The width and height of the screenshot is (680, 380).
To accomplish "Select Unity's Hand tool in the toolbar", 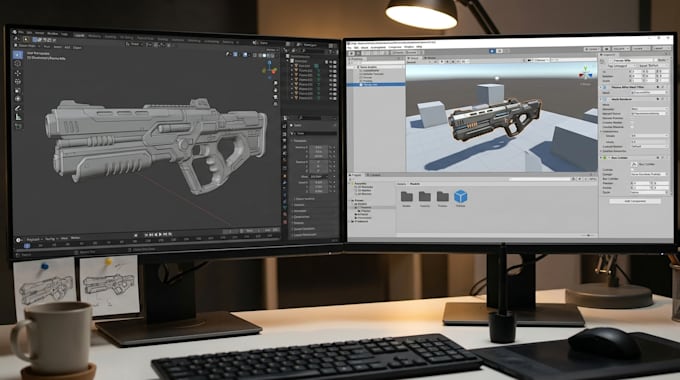I will (x=351, y=53).
